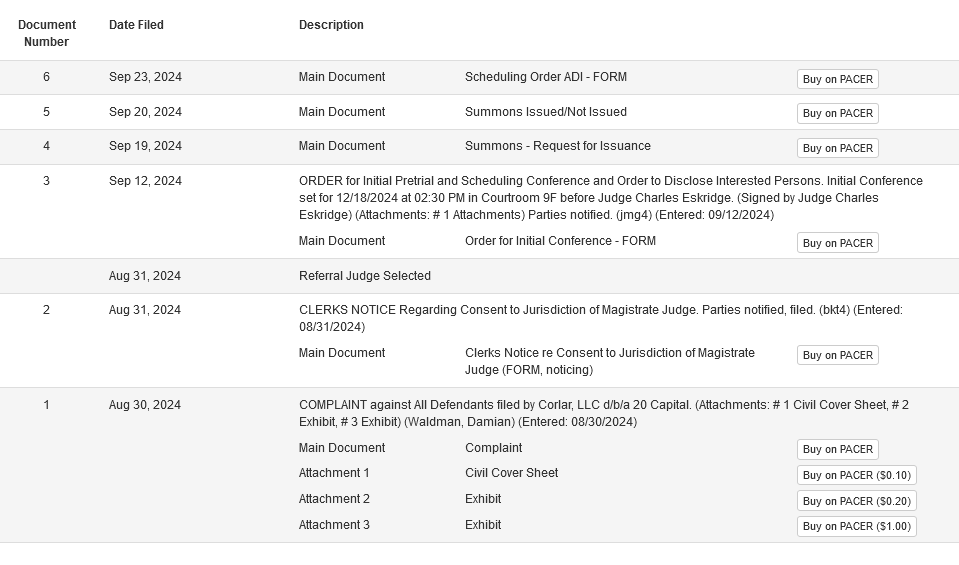Select the Referral Judge Selected entry

point(365,276)
